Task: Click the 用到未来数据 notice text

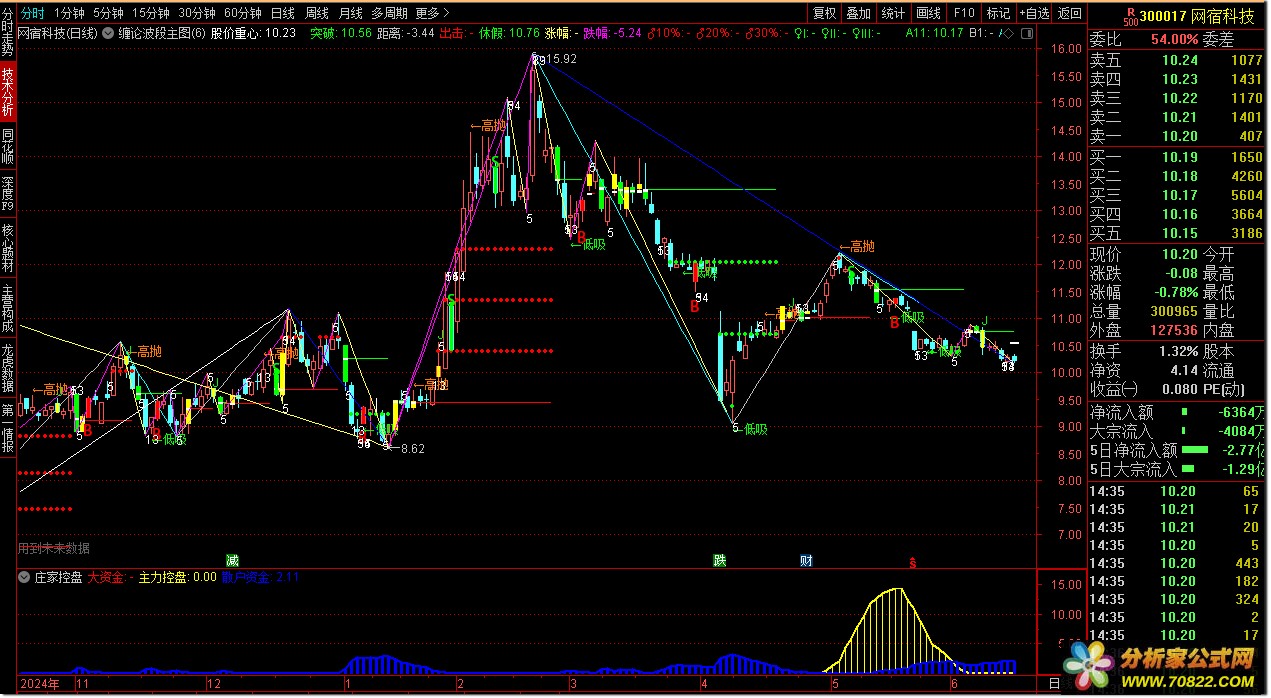Action: click(54, 548)
